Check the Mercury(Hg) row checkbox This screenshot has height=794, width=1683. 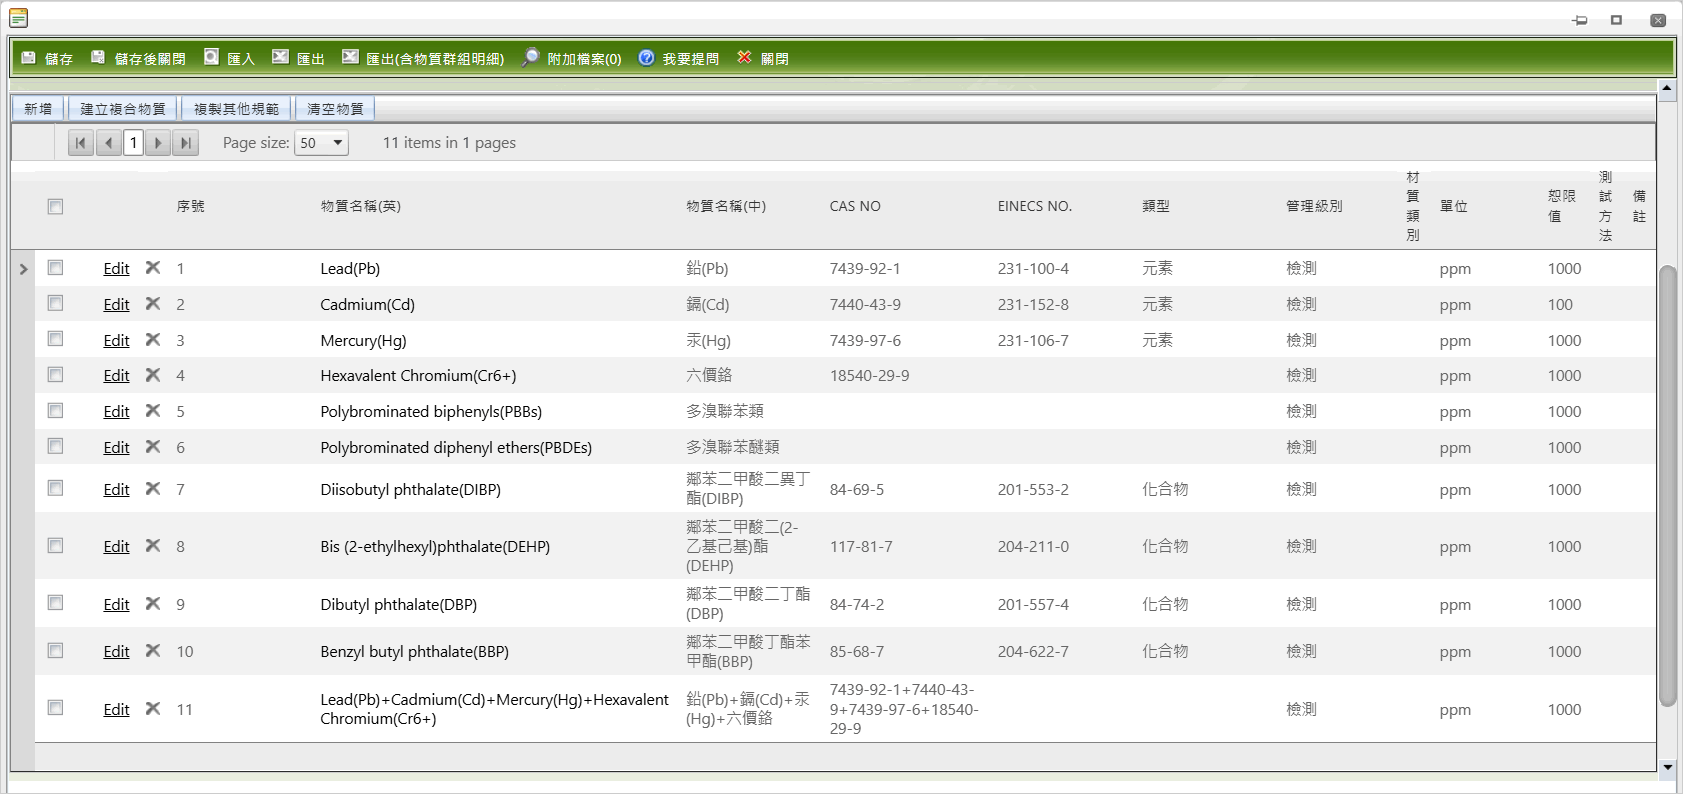pyautogui.click(x=55, y=339)
